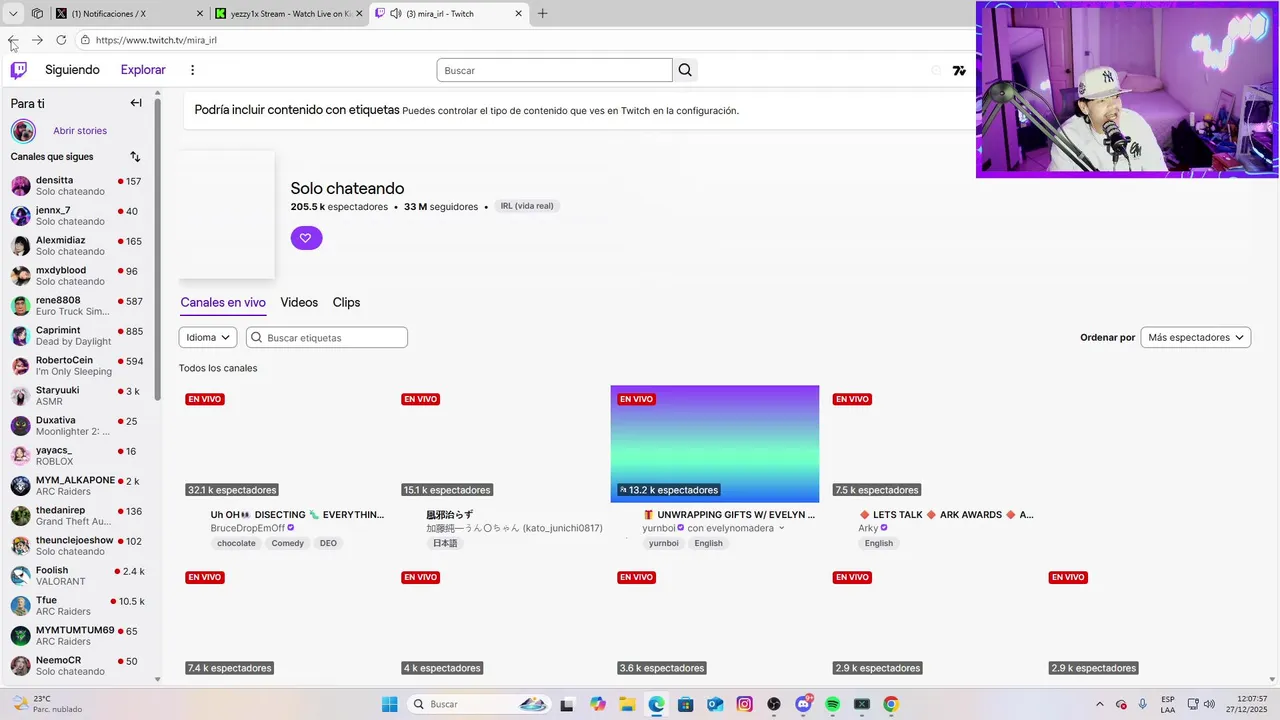Open the Explorar section
The width and height of the screenshot is (1280, 720).
(143, 70)
